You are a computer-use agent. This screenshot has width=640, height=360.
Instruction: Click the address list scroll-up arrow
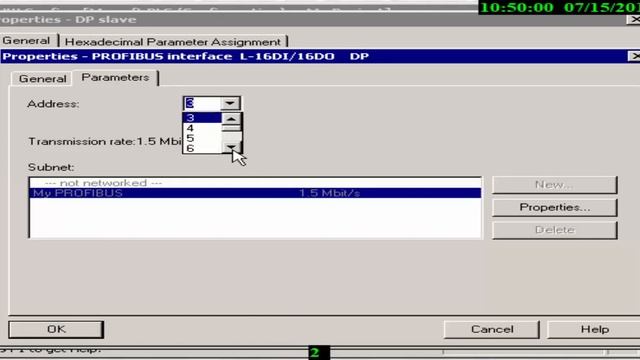(231, 119)
